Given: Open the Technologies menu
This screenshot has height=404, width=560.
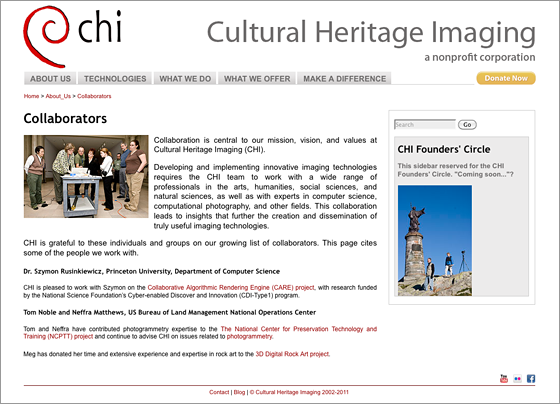Looking at the screenshot, I should coord(115,79).
